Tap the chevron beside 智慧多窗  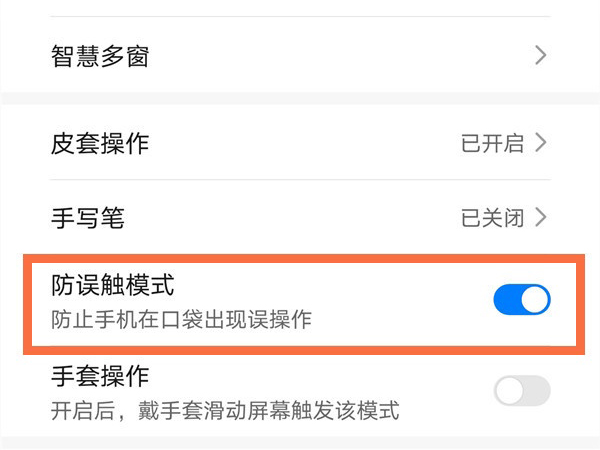pyautogui.click(x=541, y=56)
